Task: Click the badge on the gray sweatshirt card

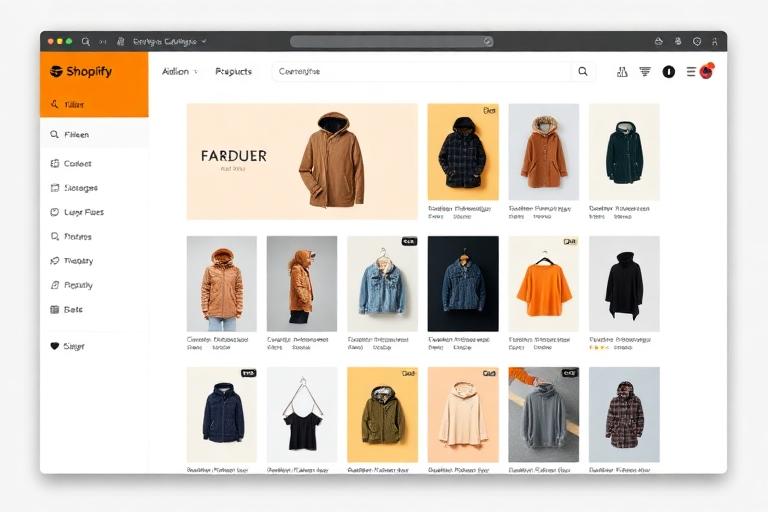Action: (569, 373)
